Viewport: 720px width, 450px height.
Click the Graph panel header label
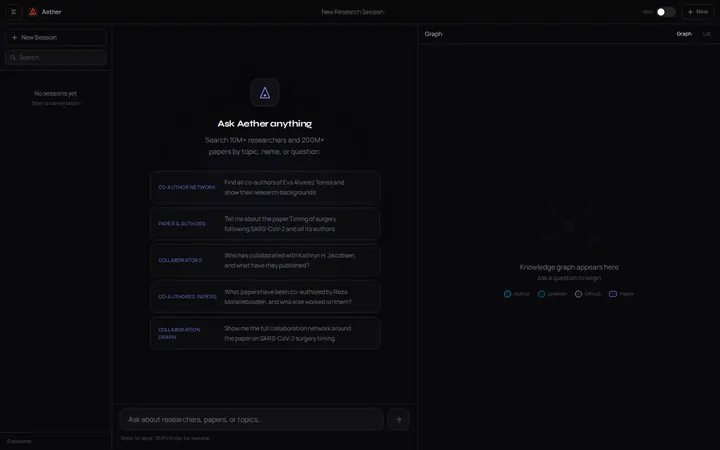pos(433,34)
